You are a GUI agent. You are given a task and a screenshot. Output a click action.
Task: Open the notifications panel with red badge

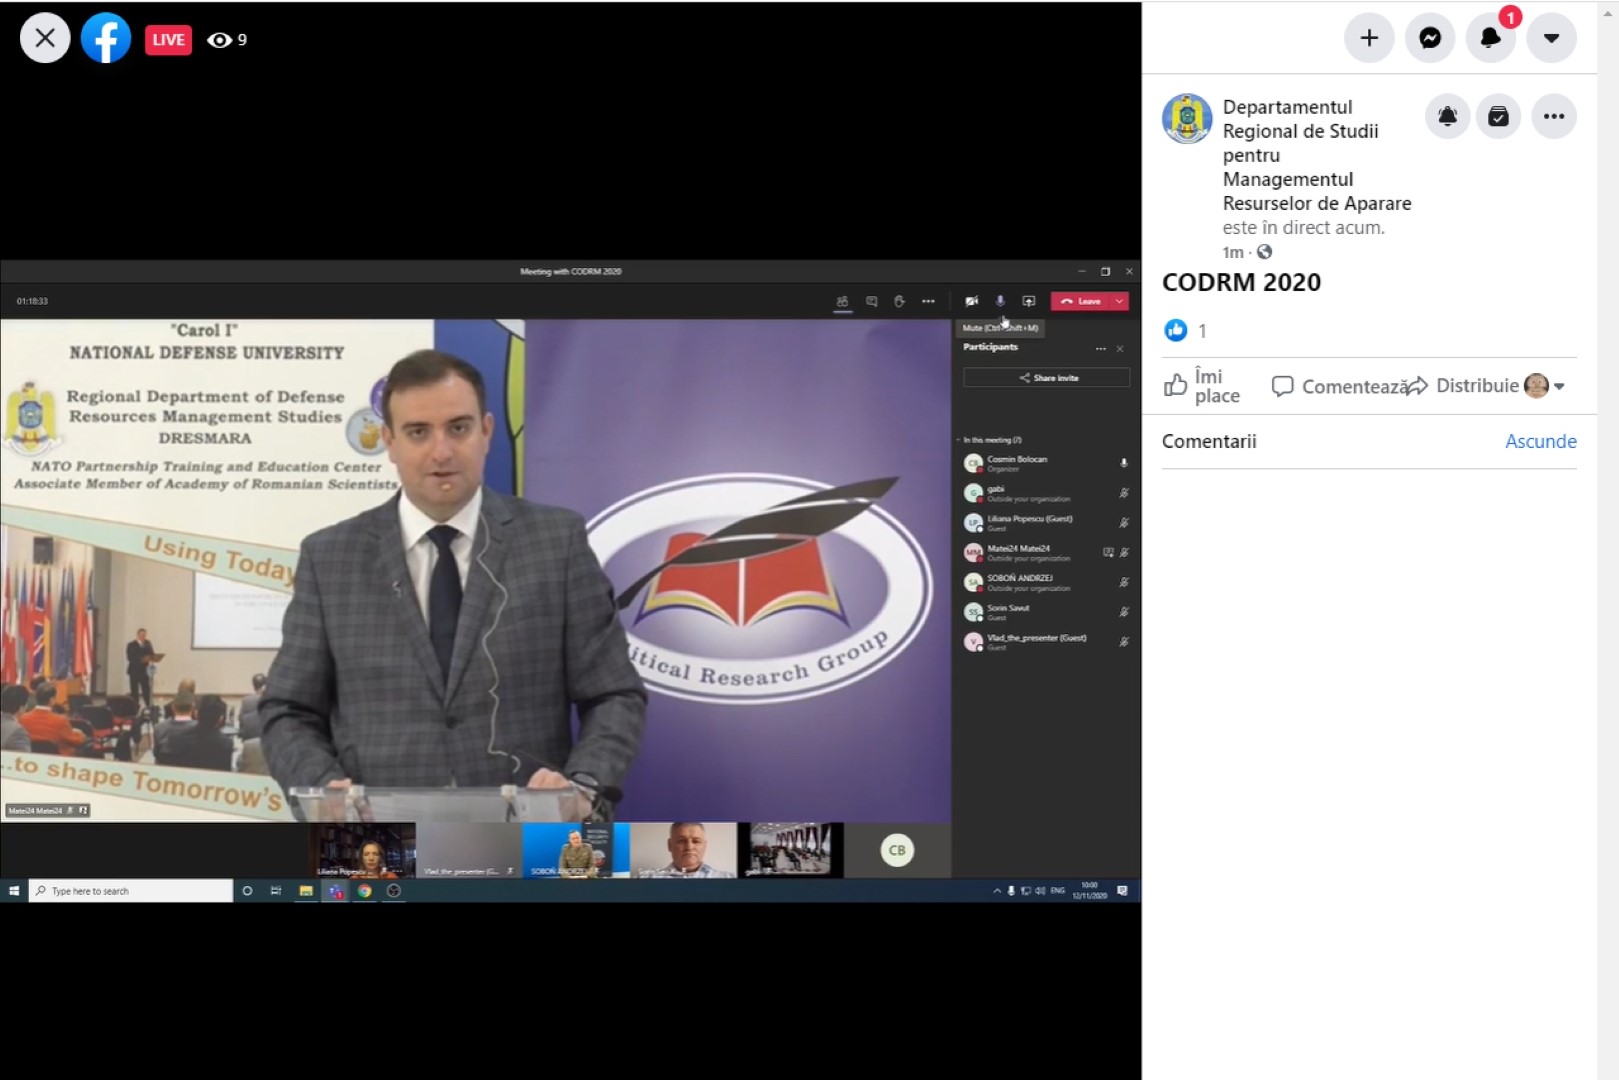[x=1491, y=38]
